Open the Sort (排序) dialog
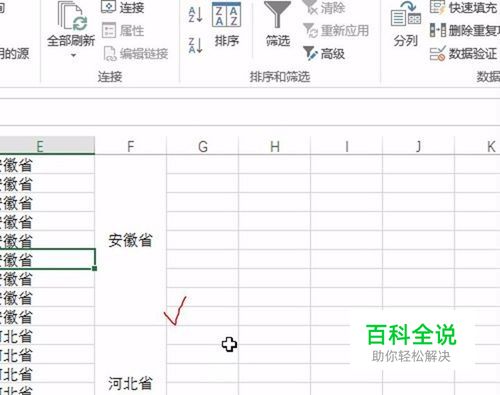This screenshot has height=395, width=500. [227, 24]
